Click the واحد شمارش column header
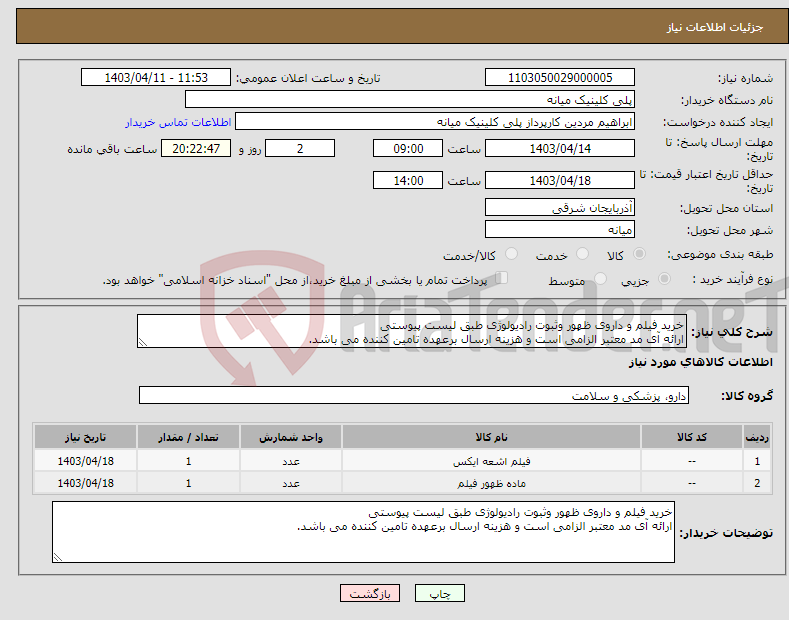Screen dimensions: 789x620 291,437
